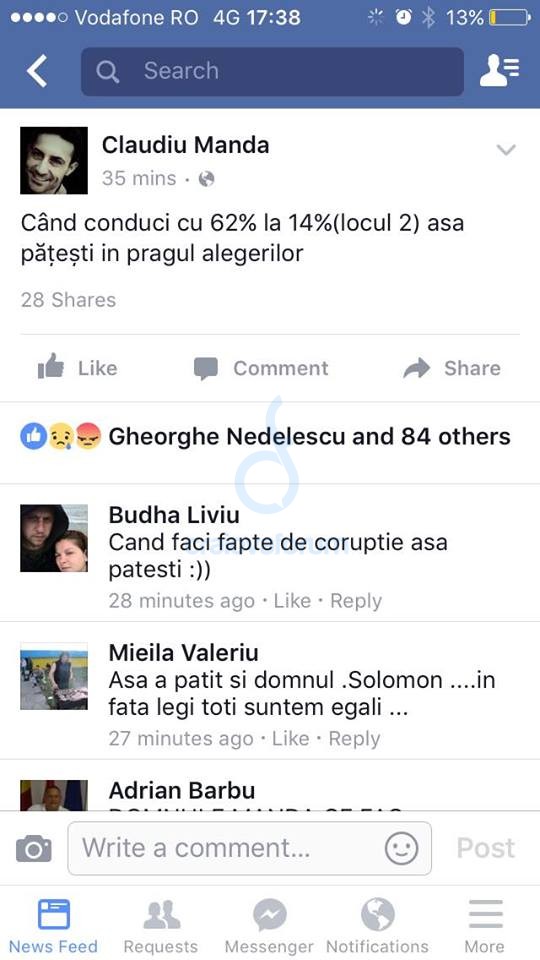Image resolution: width=540 pixels, height=960 pixels.
Task: Open the emoji smiley picker
Action: point(402,849)
